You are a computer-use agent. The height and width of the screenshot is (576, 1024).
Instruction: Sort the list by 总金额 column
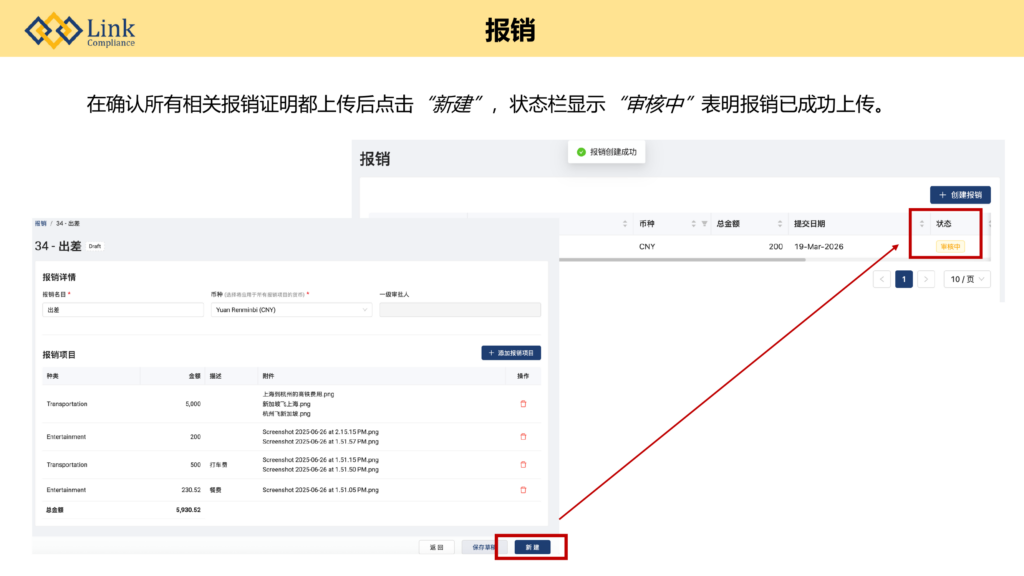pos(780,223)
